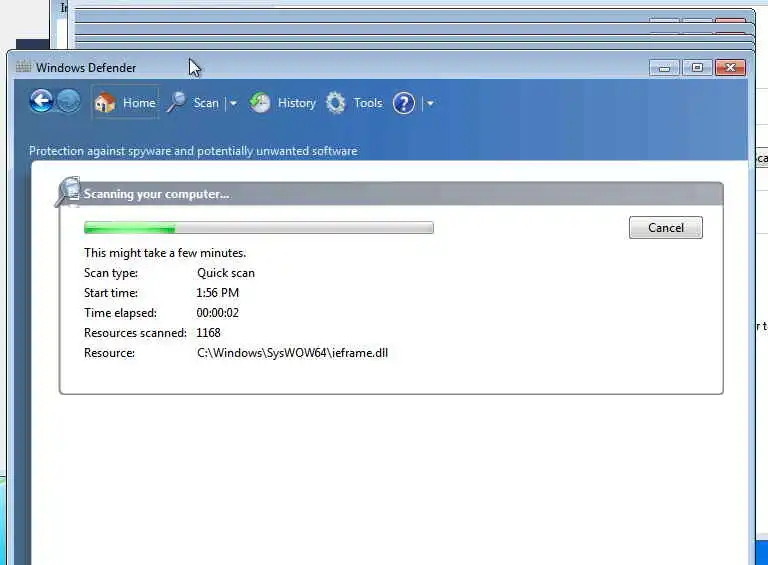Click the elapsed time '00:00:02'
Viewport: 768px width, 565px height.
(x=217, y=313)
